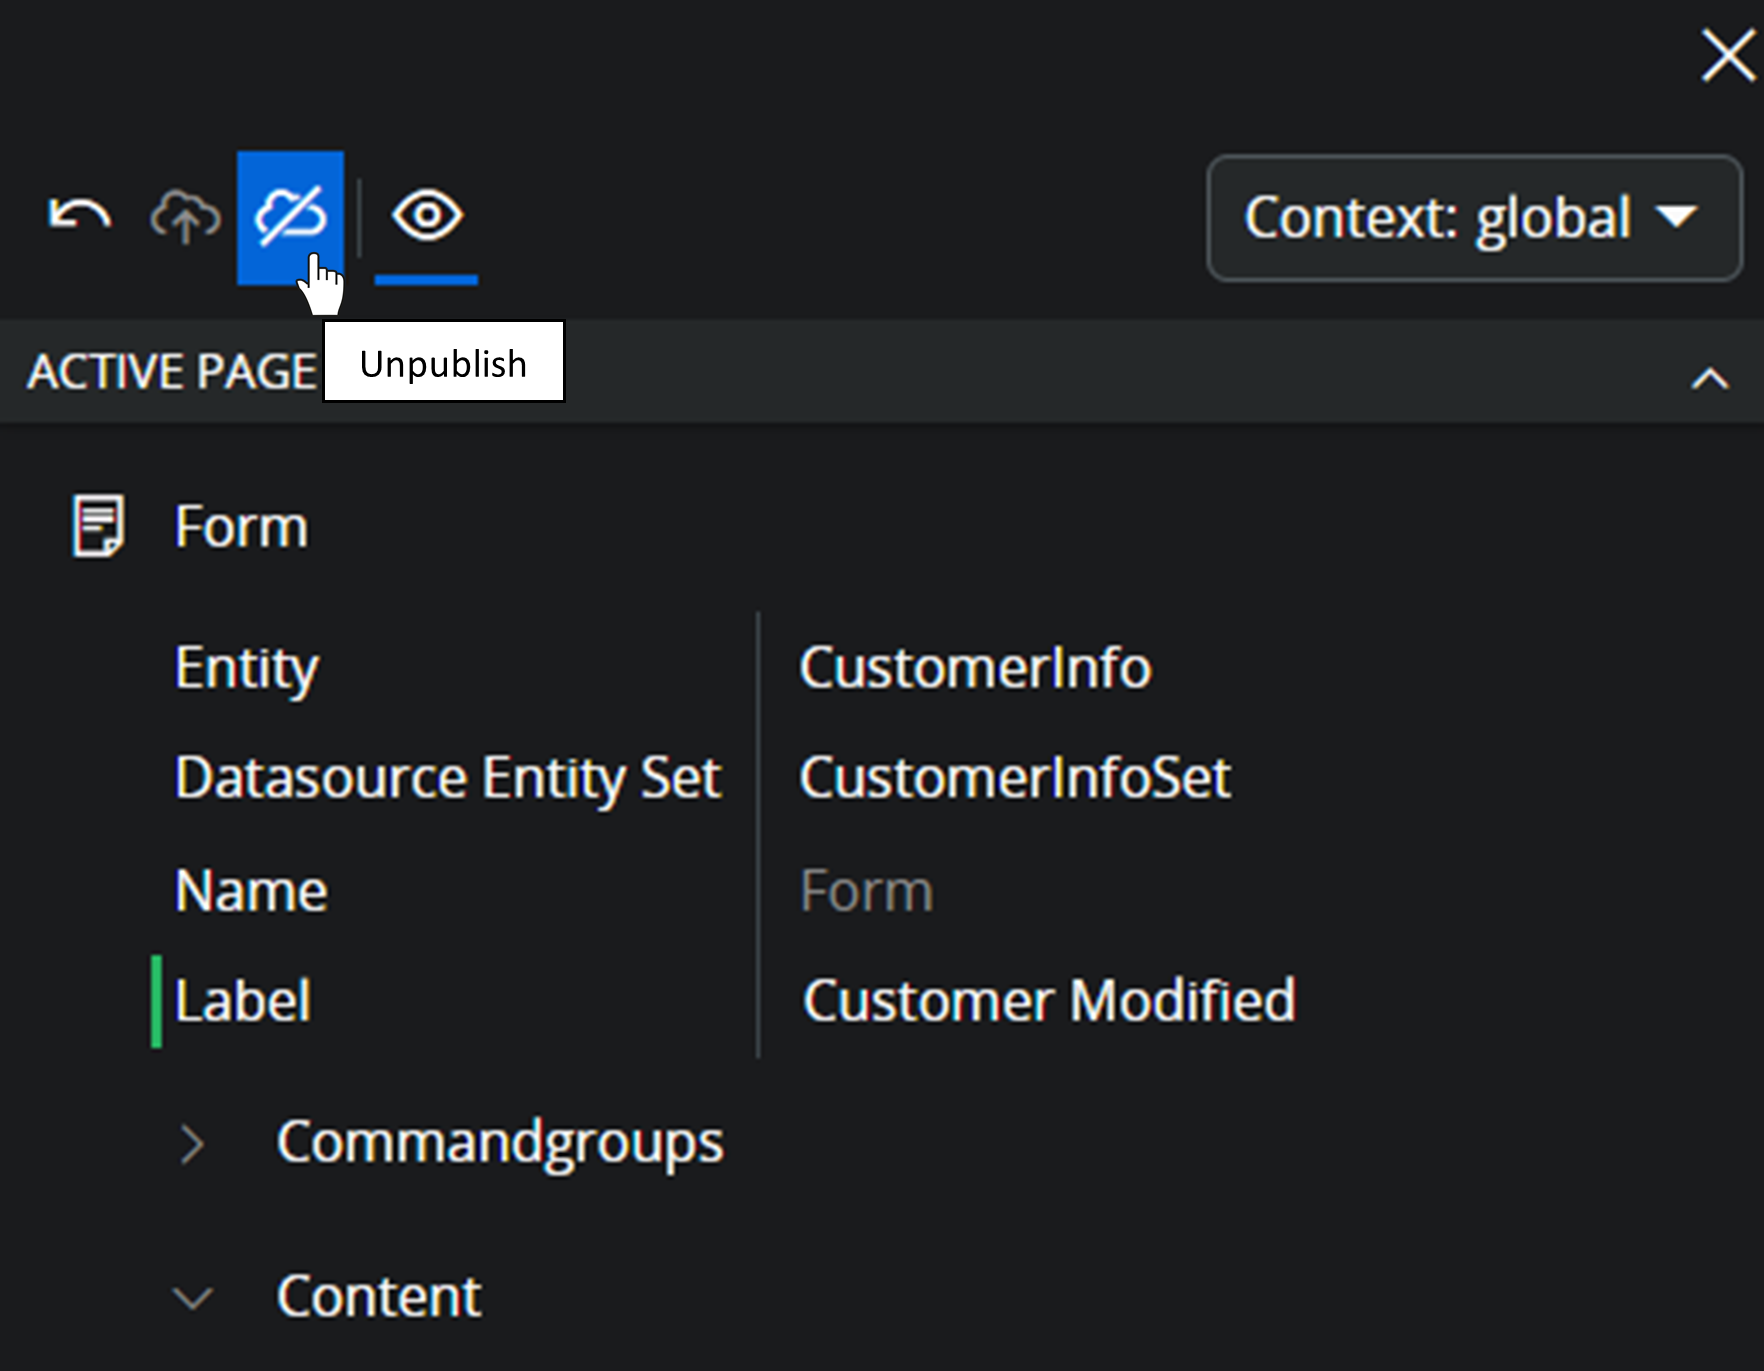Collapse the ACTIVE PAGE section
Screen dimensions: 1764x1371
(x=1709, y=379)
